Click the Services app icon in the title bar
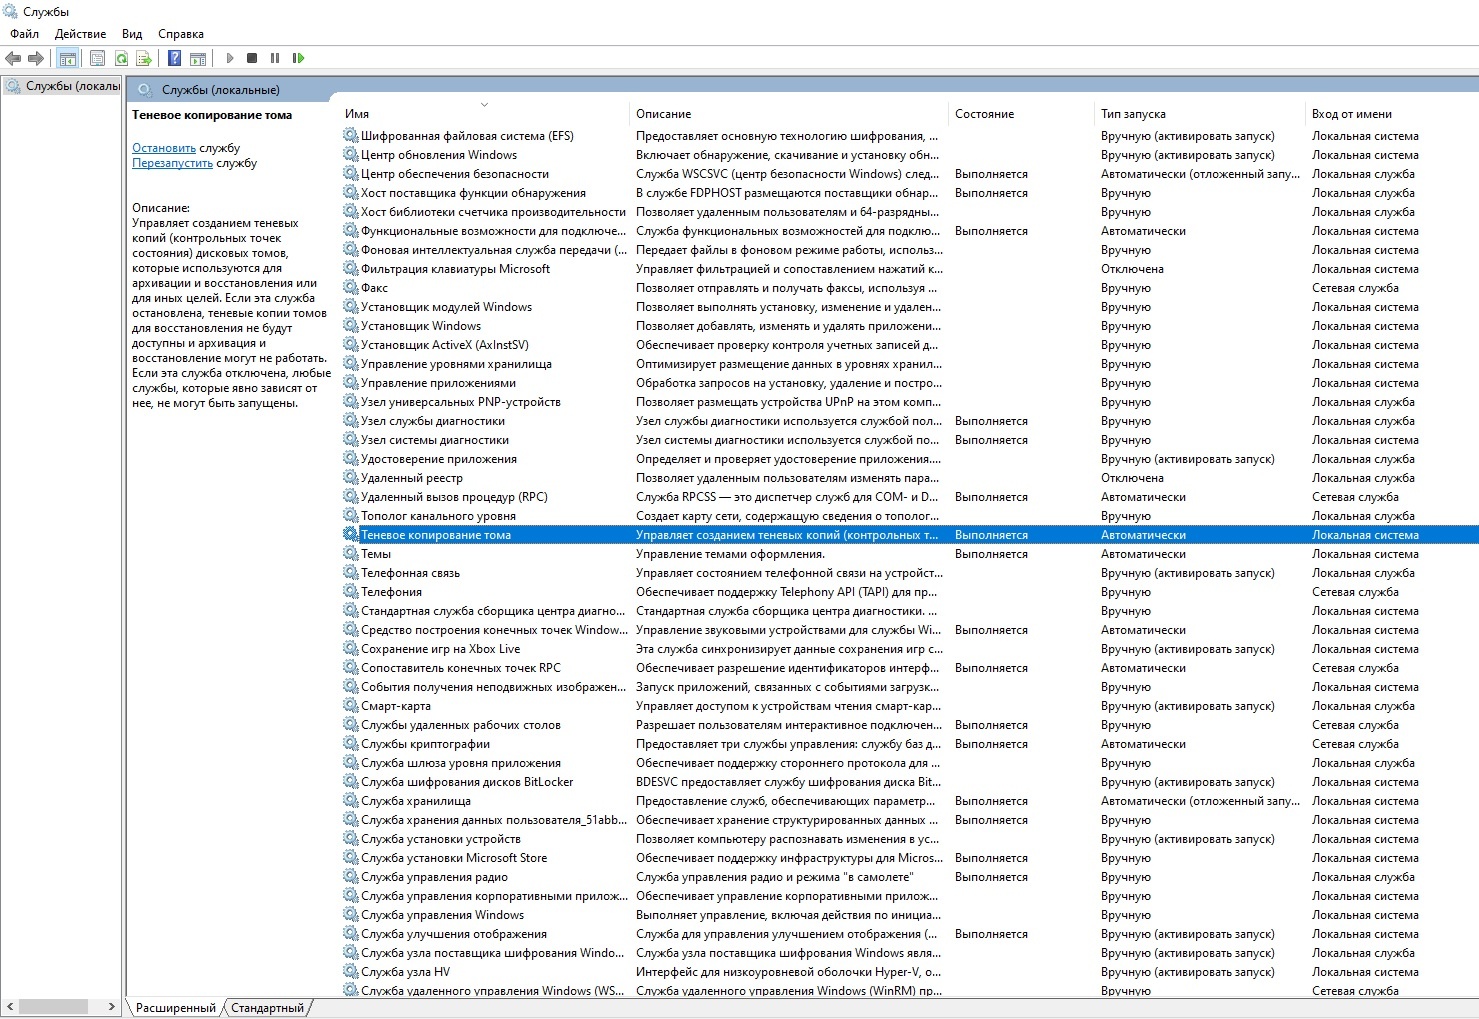This screenshot has height=1019, width=1479. tap(11, 11)
